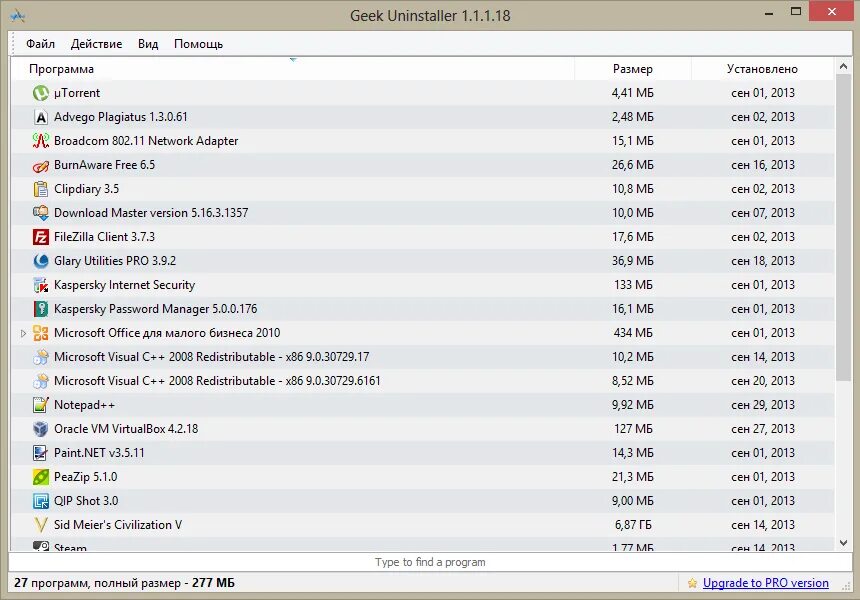The width and height of the screenshot is (860, 600).
Task: Select BurnAware Free 6.5 entry
Action: click(104, 165)
